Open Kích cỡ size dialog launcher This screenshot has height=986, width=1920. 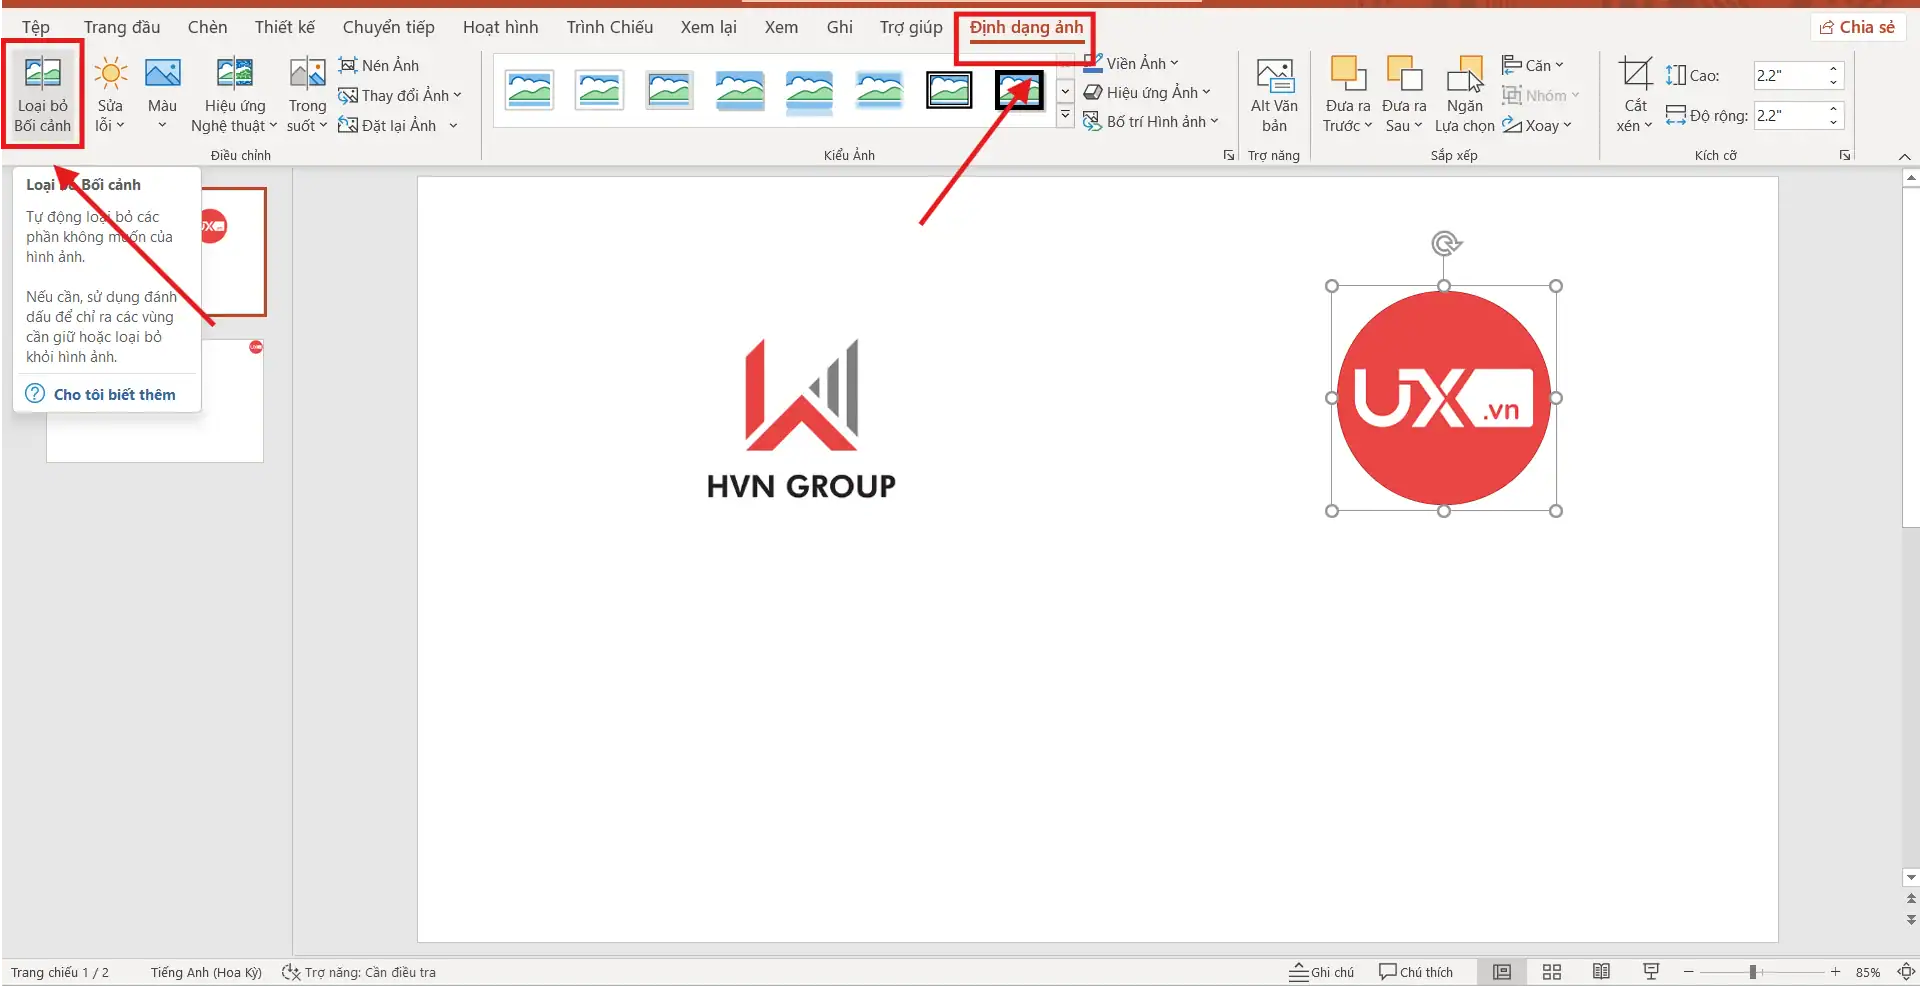coord(1845,155)
